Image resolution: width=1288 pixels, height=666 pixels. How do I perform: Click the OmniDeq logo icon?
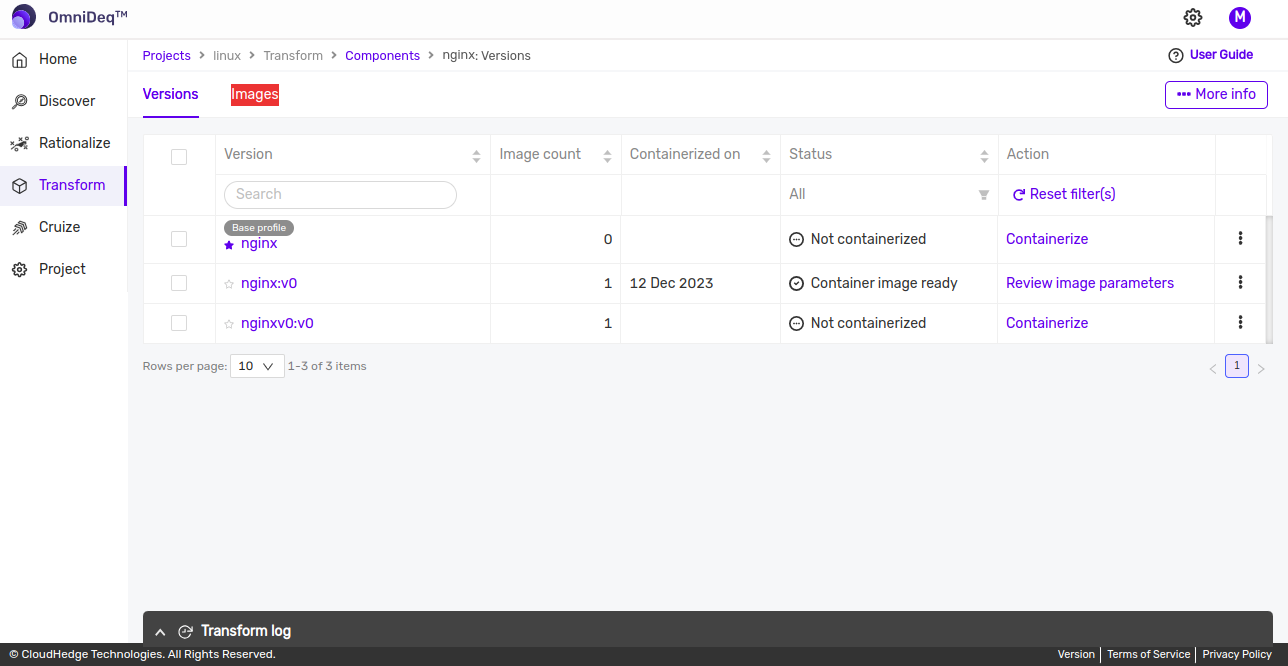coord(24,17)
